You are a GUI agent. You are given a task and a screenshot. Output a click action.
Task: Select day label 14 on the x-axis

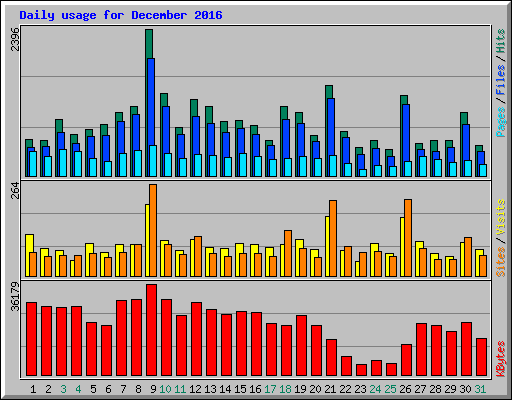tap(225, 389)
